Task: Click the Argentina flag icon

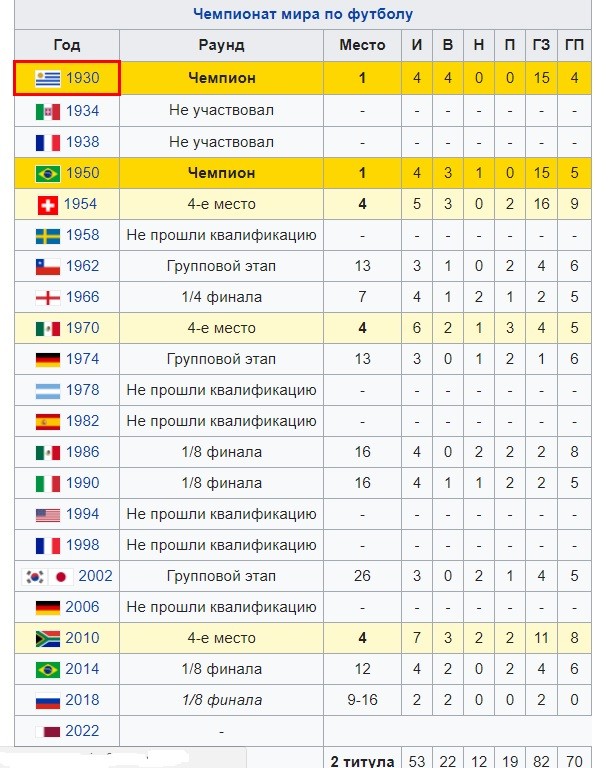Action: tap(47, 390)
